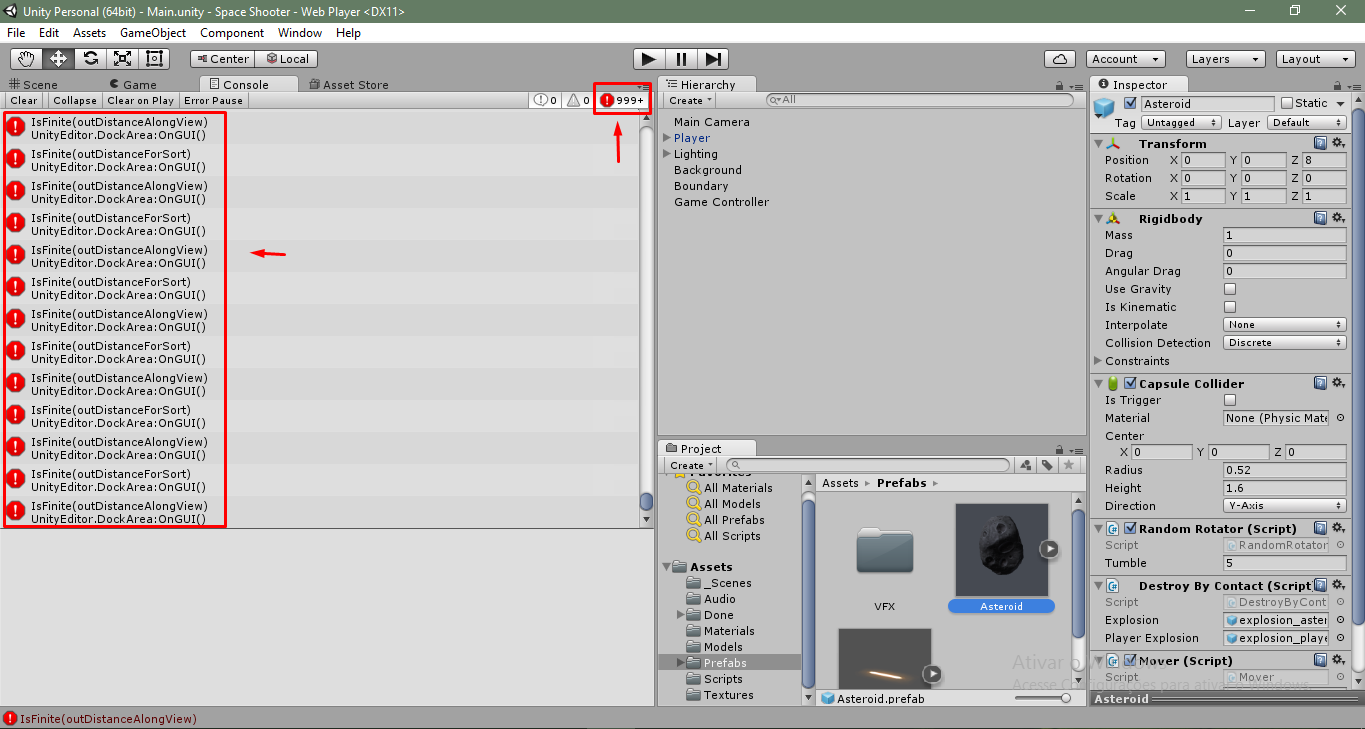
Task: Open the Account dropdown
Action: (1126, 59)
